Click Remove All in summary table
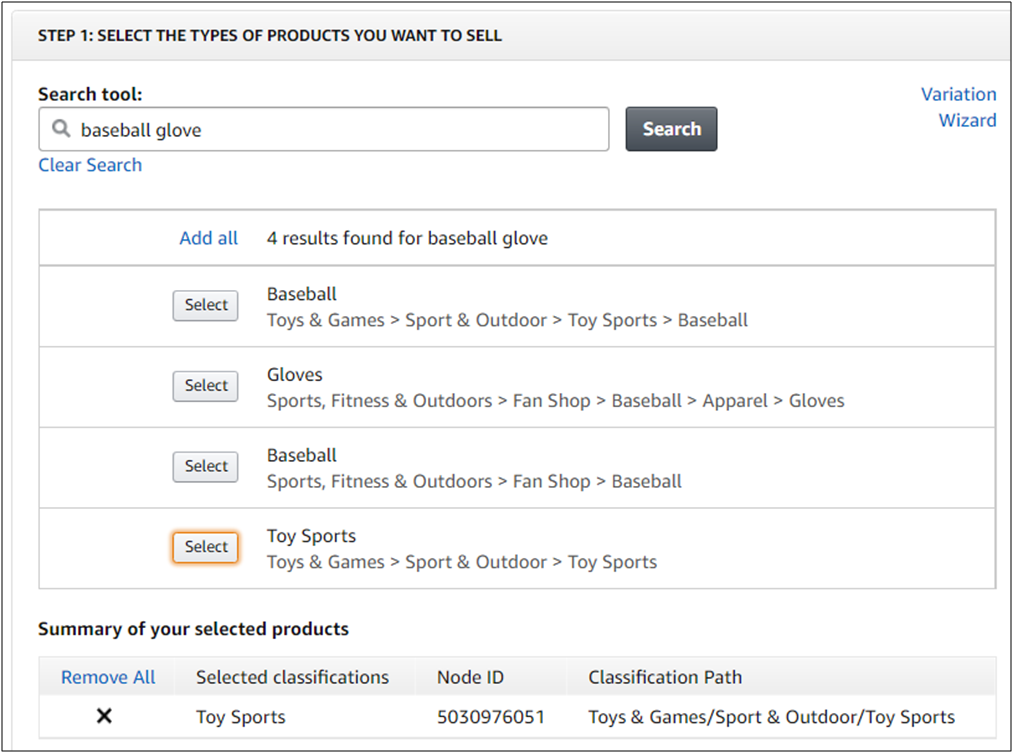Screen dimensions: 1013x752 108,677
